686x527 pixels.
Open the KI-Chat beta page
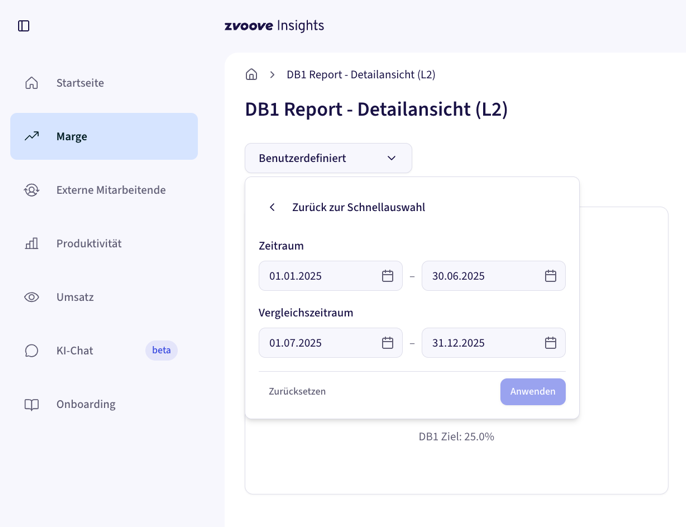[75, 351]
